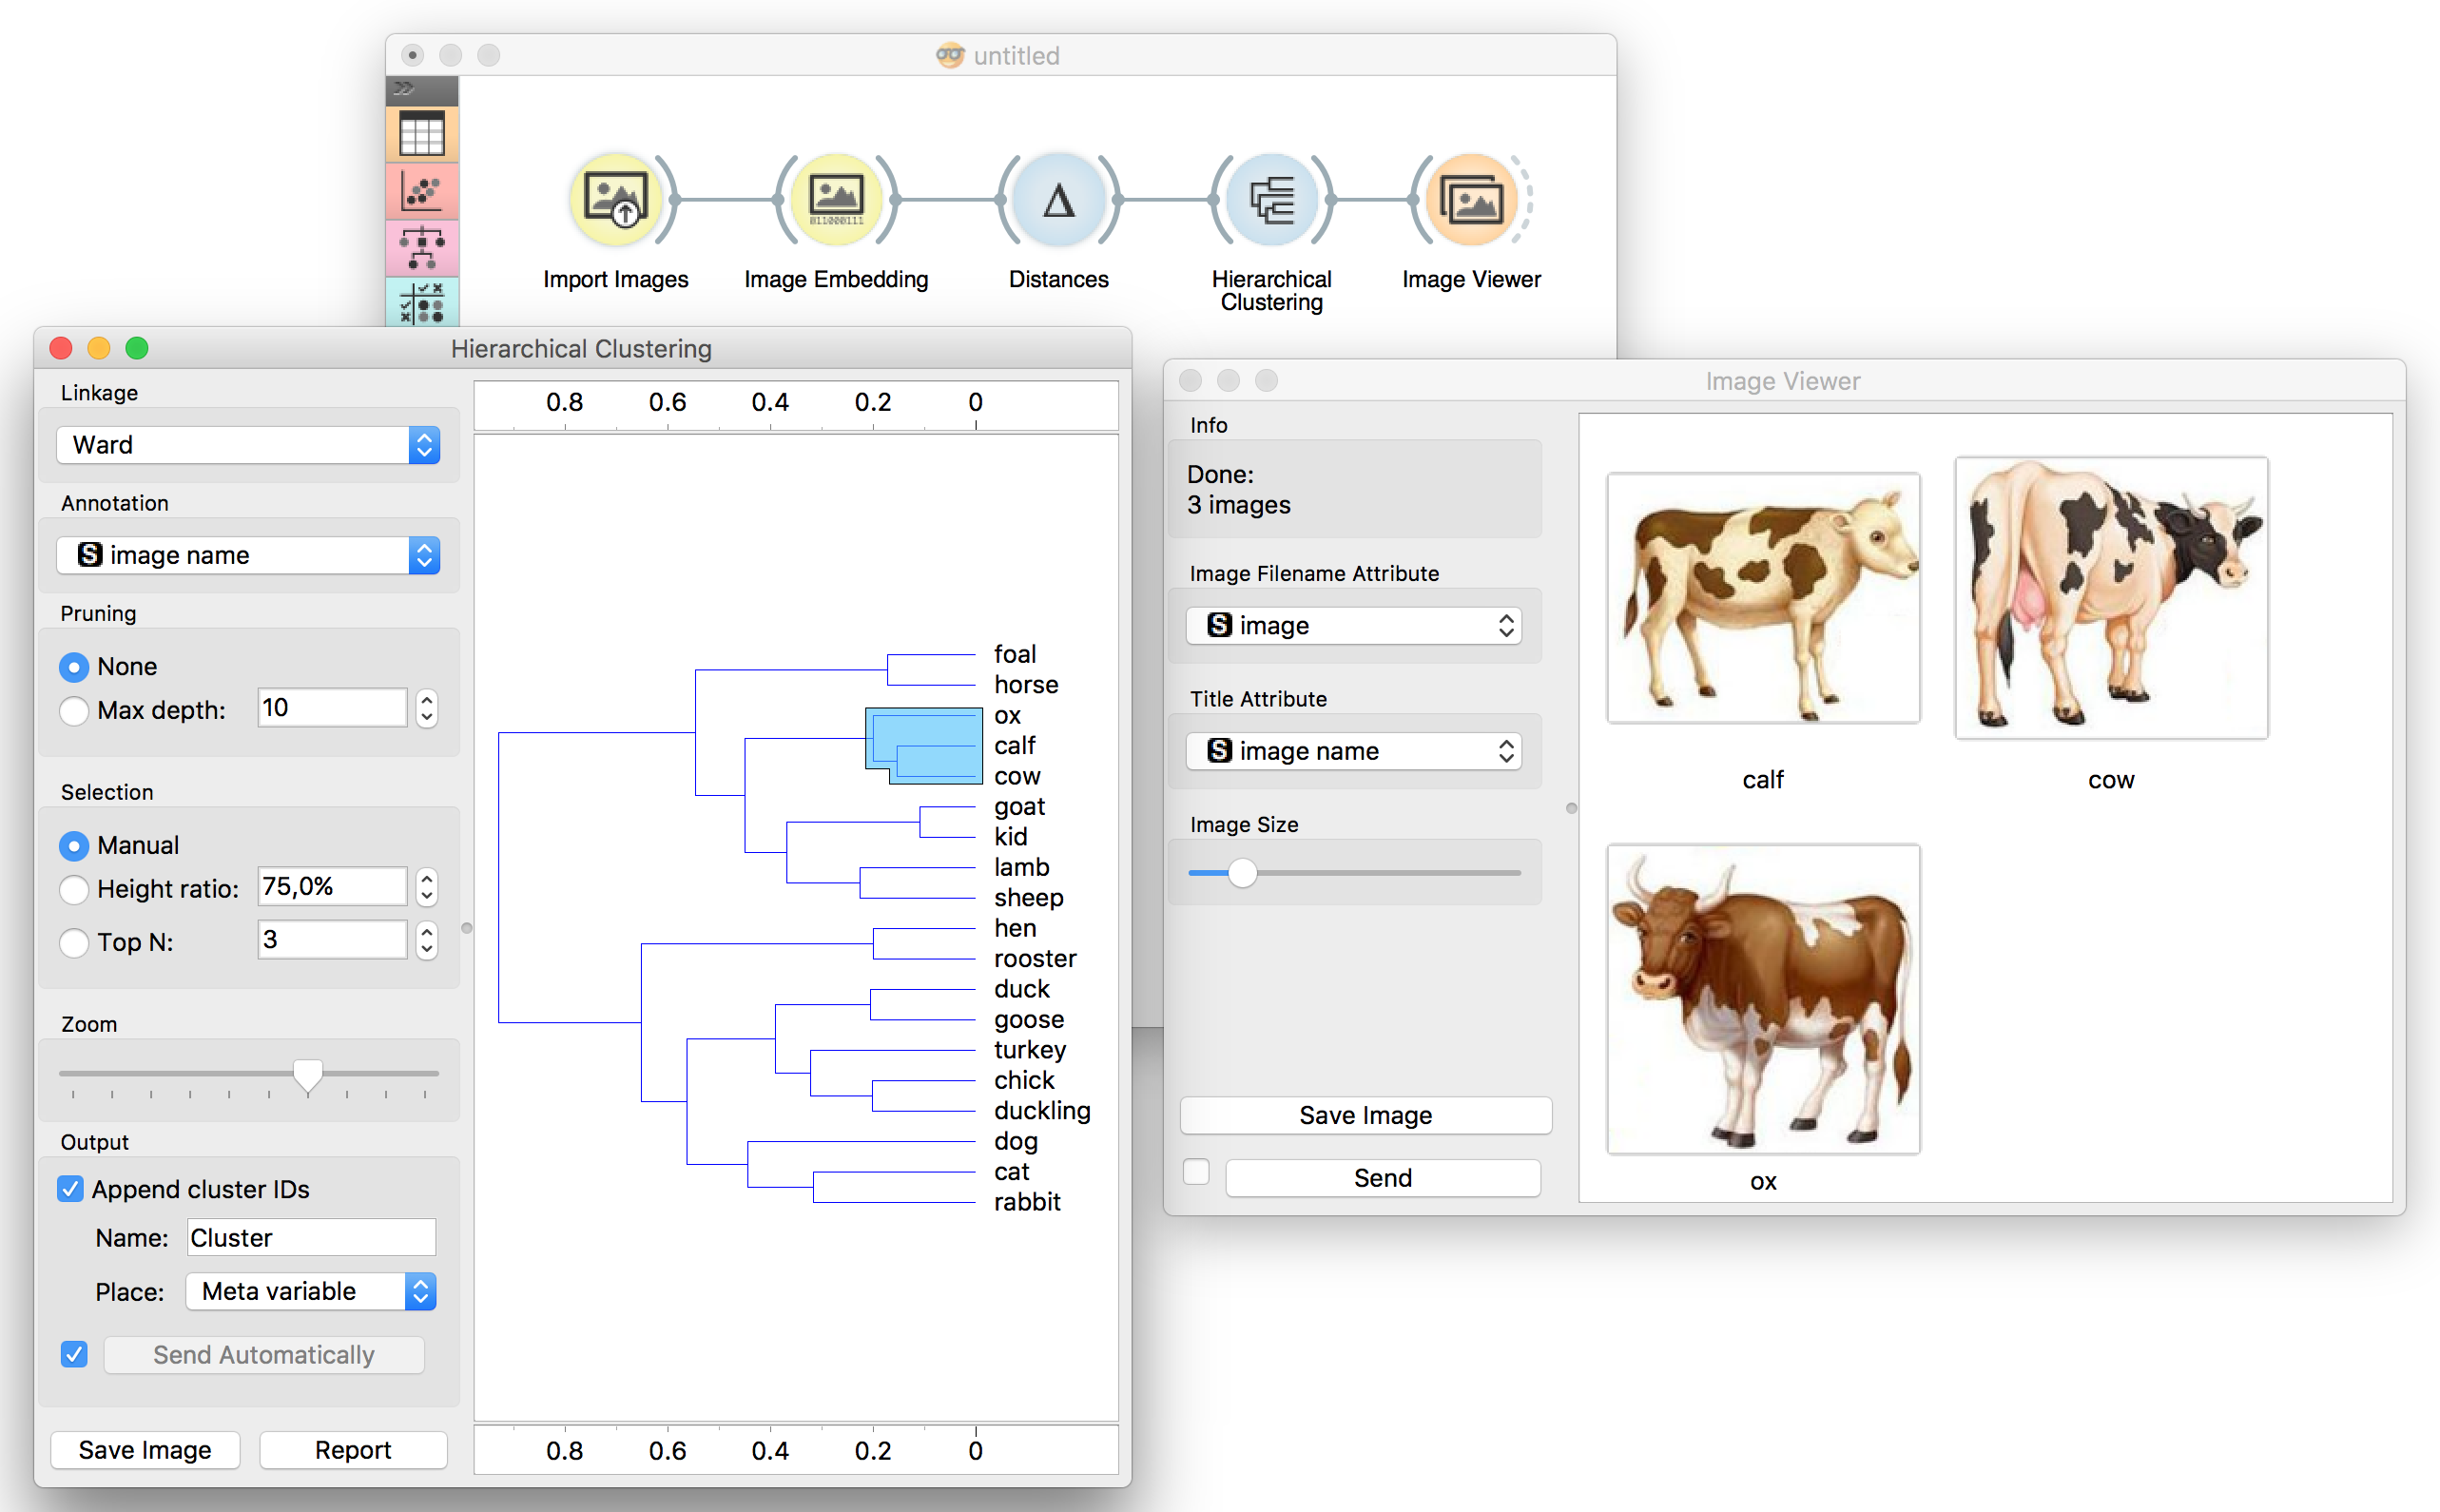Screen dimensions: 2440x1512
Task: Select the Data table category in sidebar
Action: pyautogui.click(x=422, y=134)
